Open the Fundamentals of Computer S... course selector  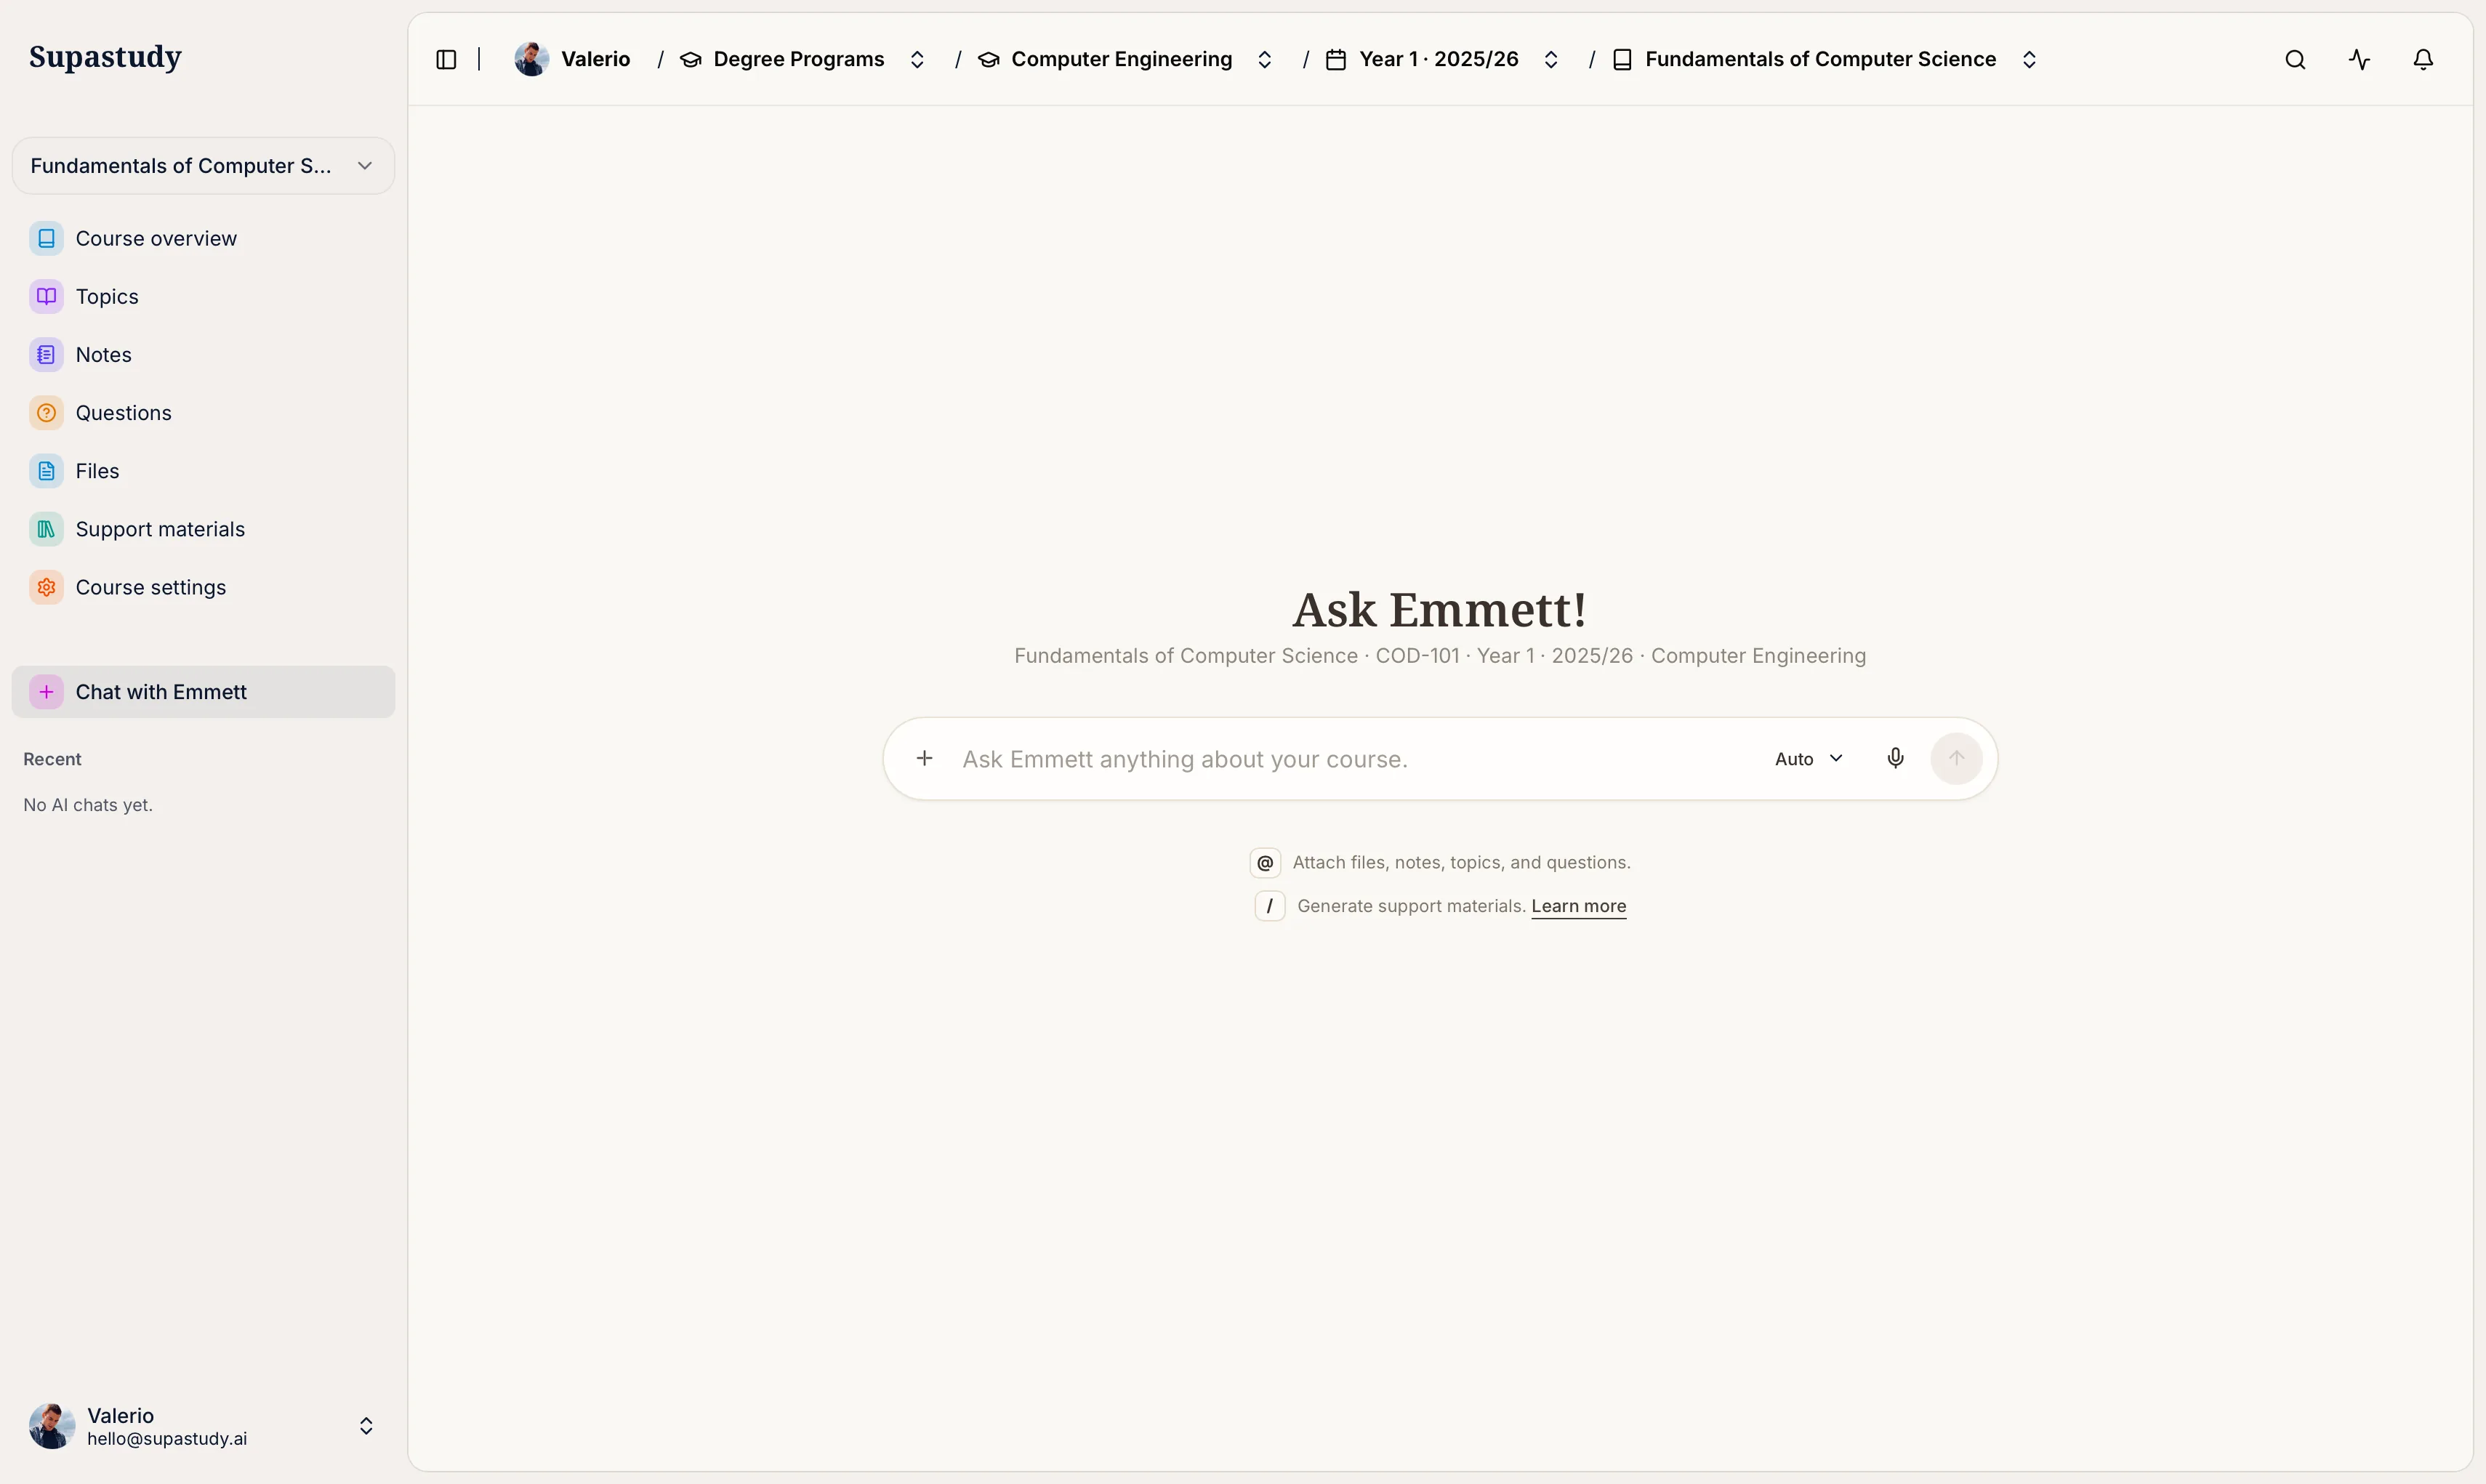coord(203,166)
